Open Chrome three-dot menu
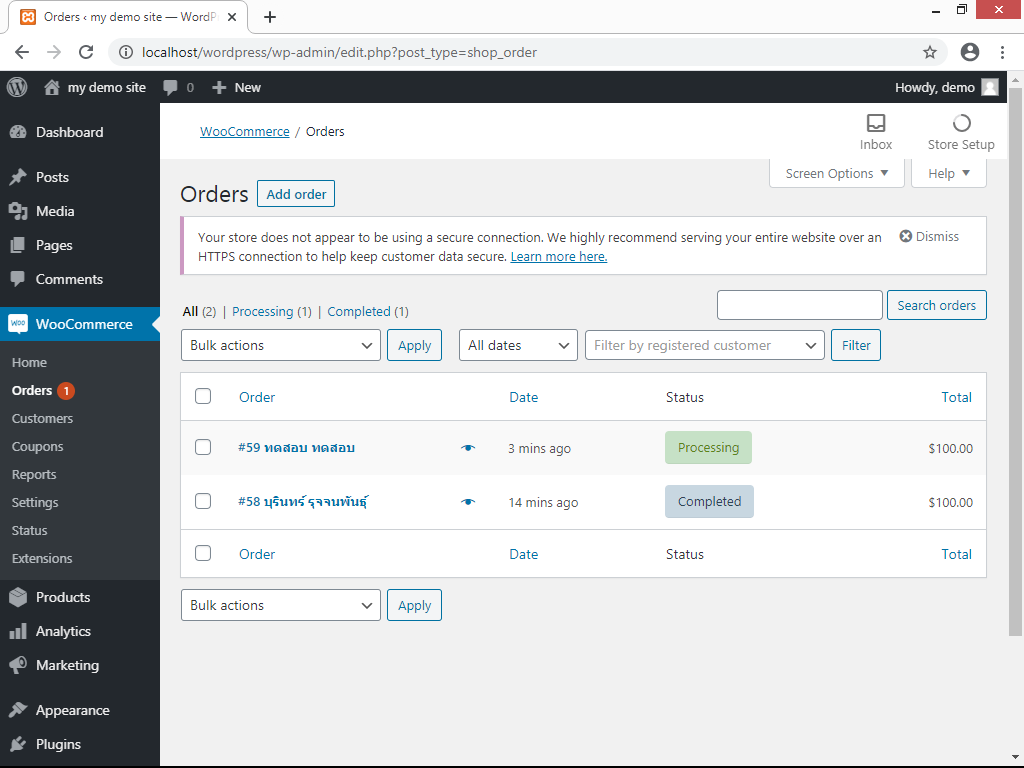Screen dimensions: 1024x768 coord(1002,52)
